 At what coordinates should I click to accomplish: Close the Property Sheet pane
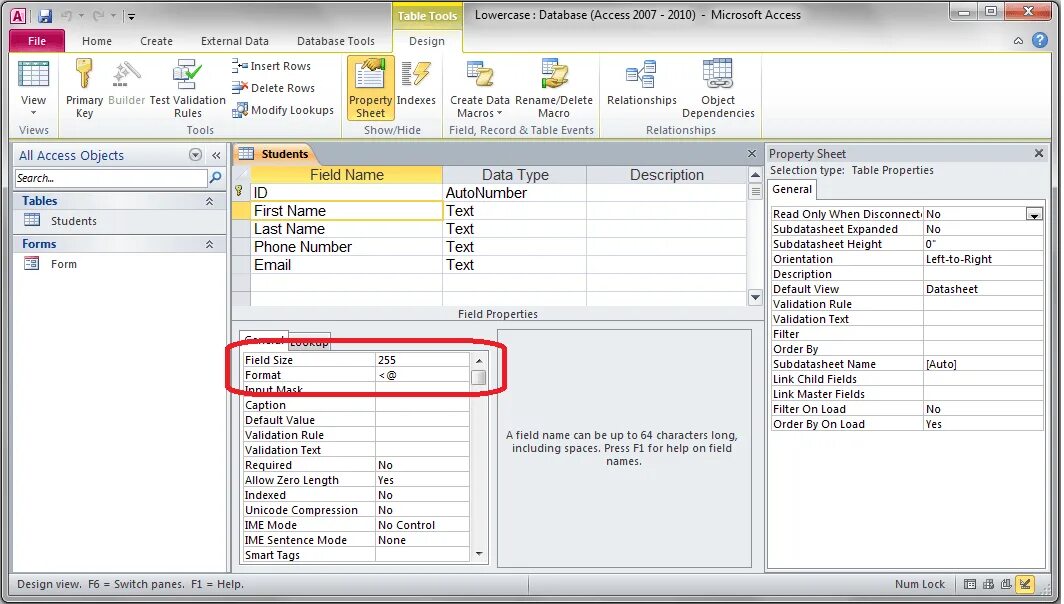(x=1039, y=153)
